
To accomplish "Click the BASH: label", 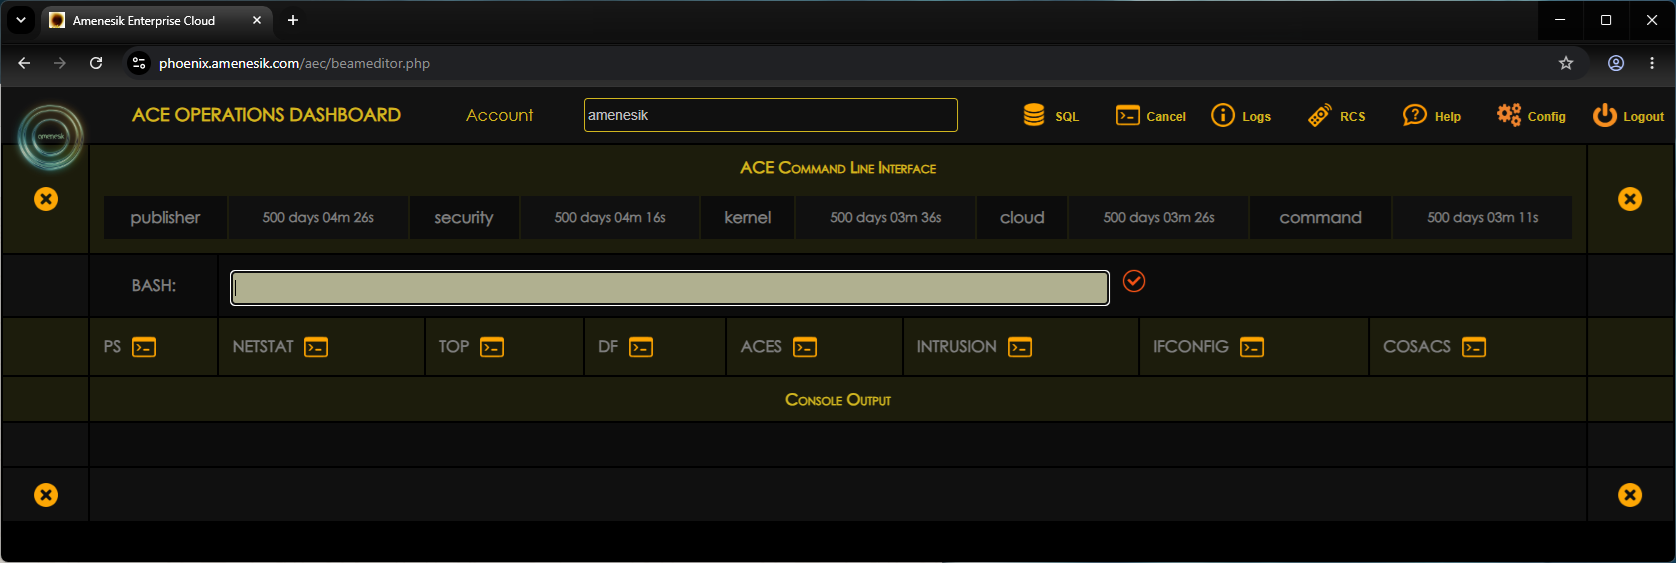I will pos(154,286).
